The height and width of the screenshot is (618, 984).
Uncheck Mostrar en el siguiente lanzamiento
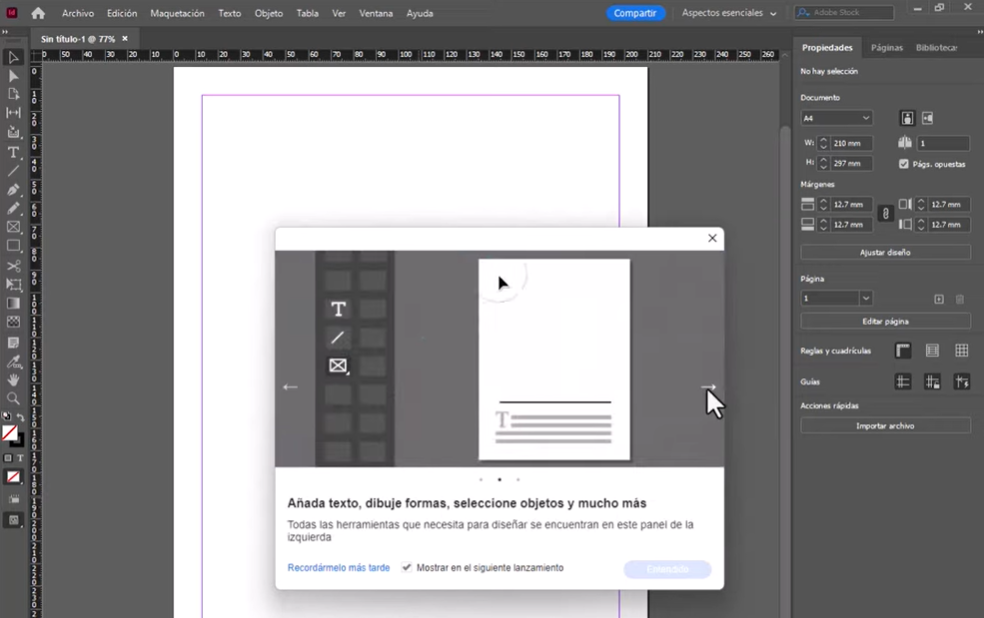pos(407,567)
